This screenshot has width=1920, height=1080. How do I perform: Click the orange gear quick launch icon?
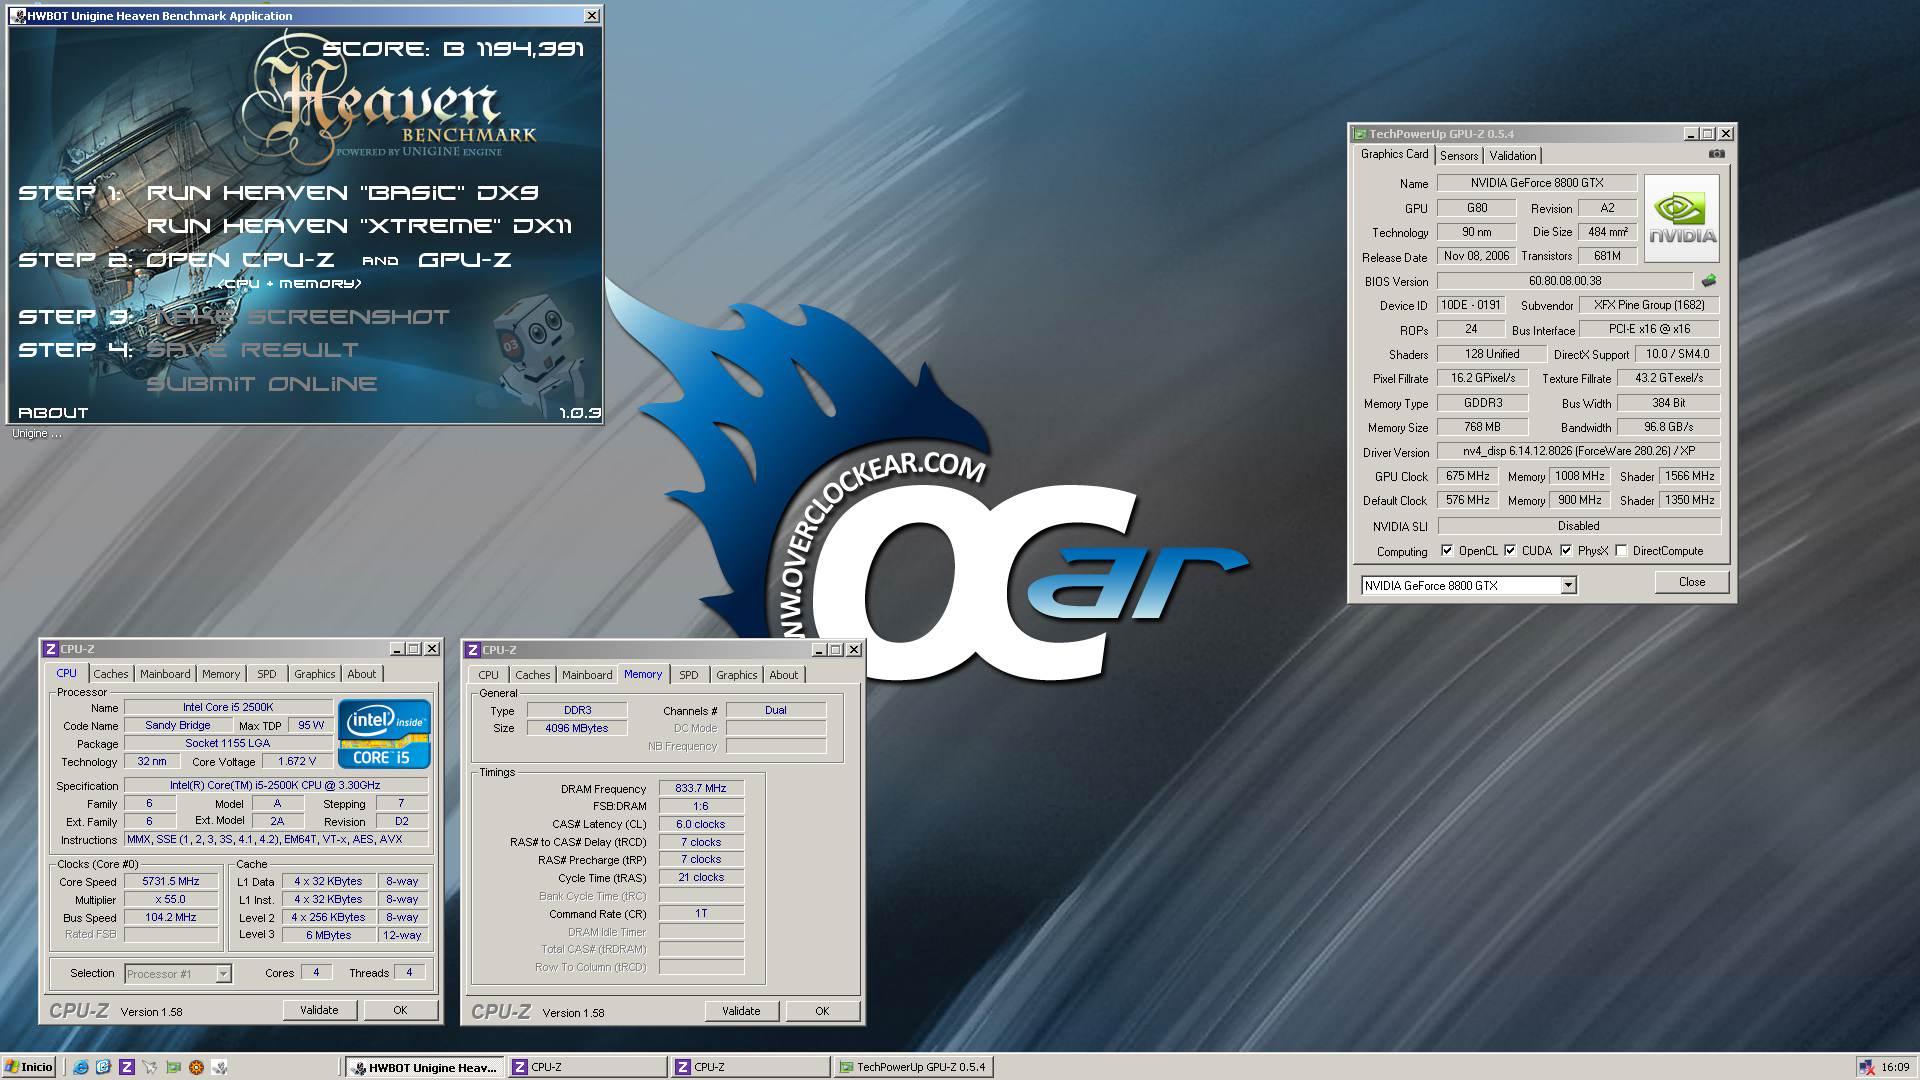195,1067
